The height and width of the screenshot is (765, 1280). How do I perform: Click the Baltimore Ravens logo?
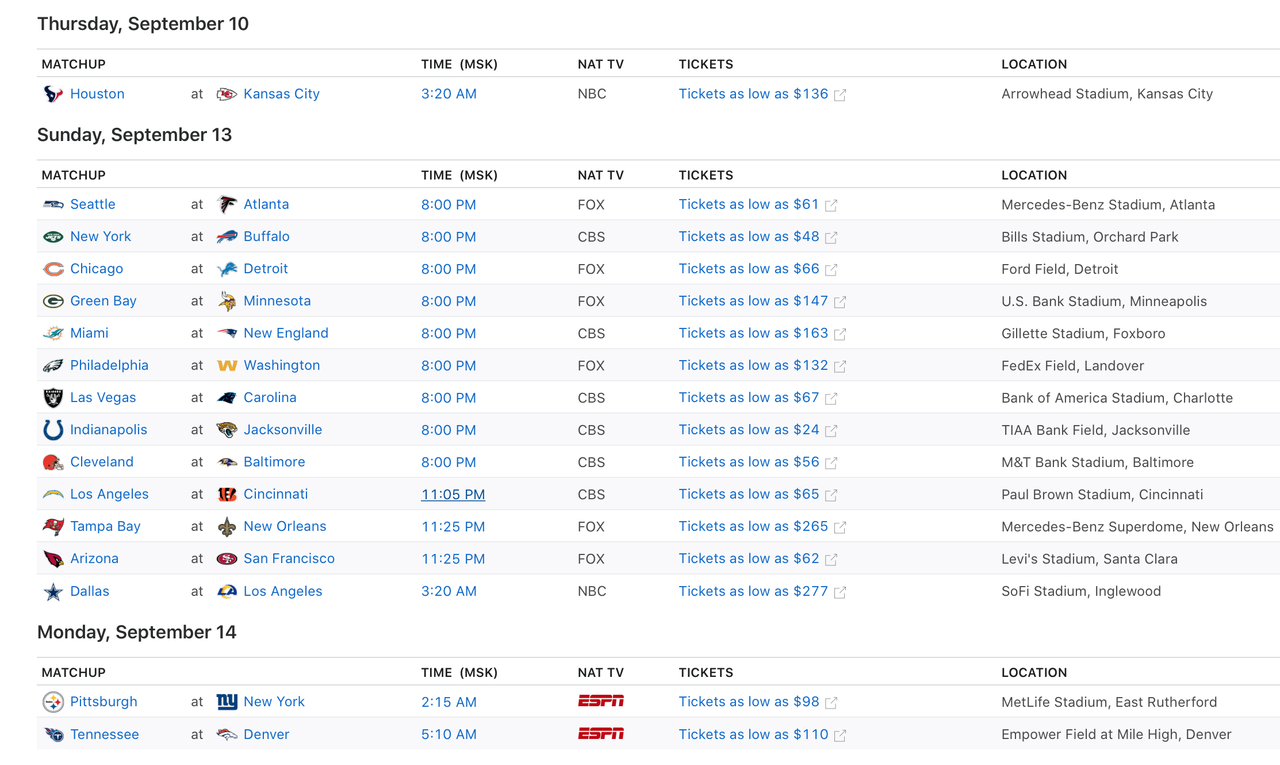227,462
